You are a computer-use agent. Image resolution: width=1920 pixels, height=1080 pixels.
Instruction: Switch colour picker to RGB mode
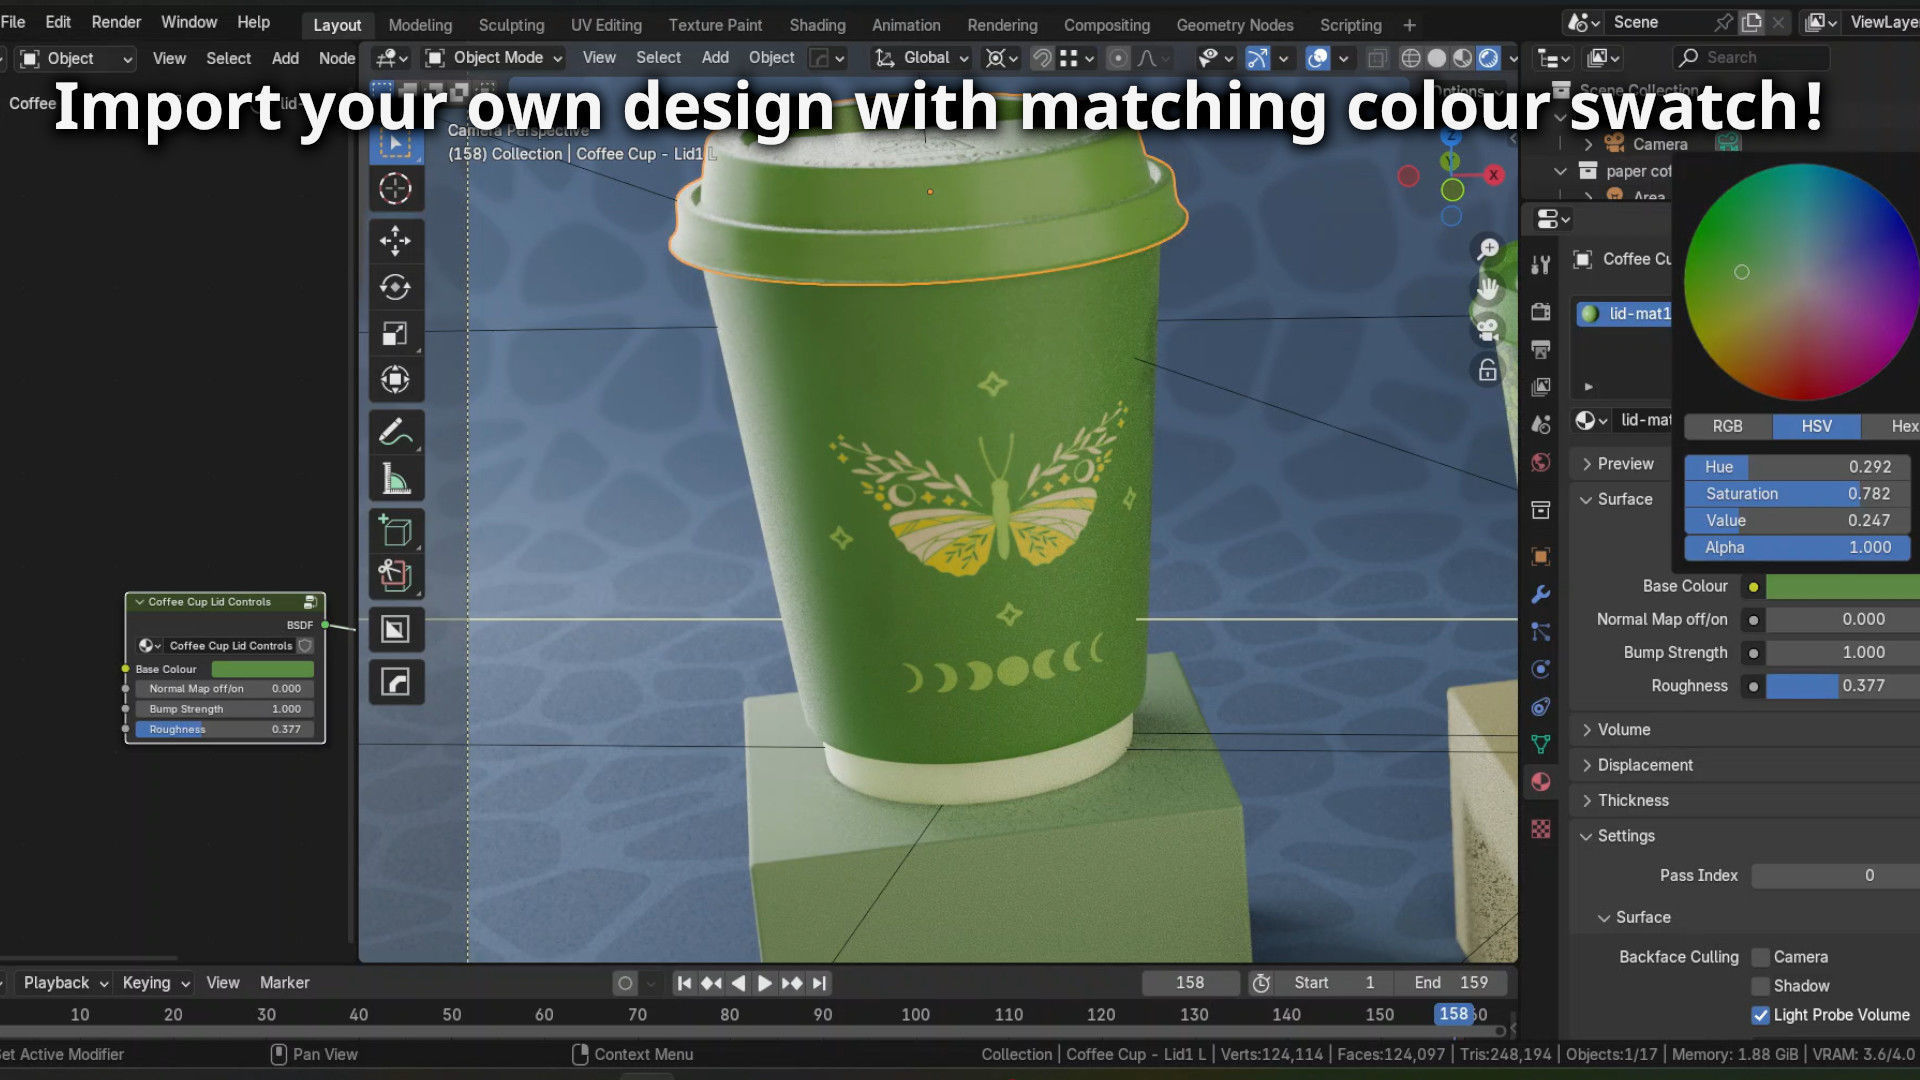(x=1727, y=426)
